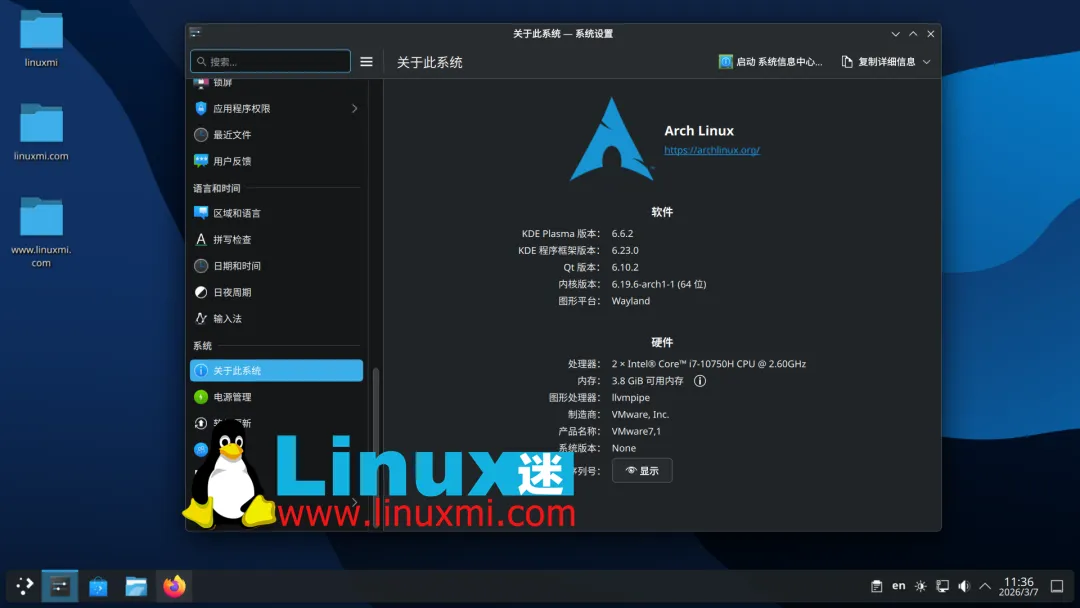Open 用户反馈 settings page

tap(276, 160)
